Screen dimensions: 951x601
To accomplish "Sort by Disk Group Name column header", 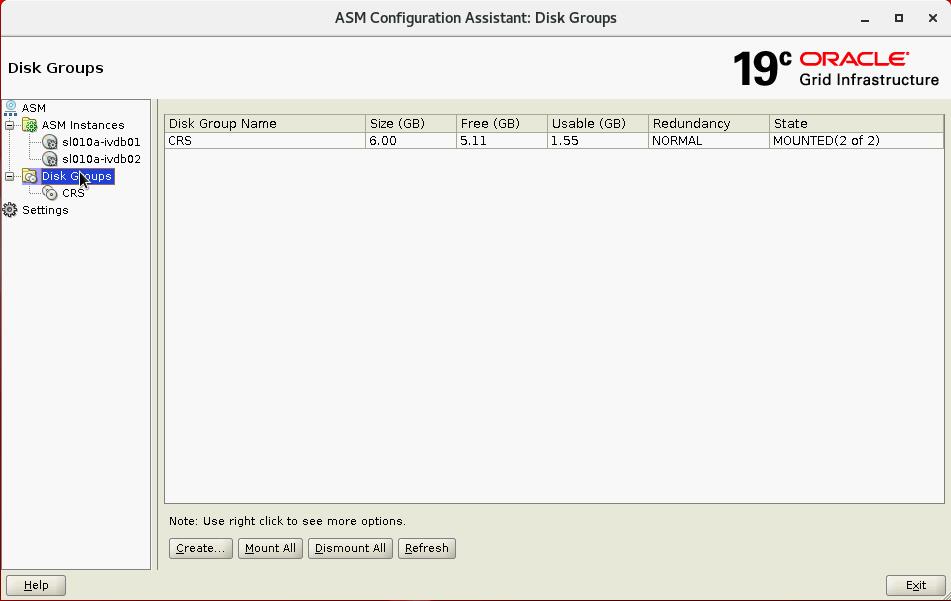I will [265, 123].
